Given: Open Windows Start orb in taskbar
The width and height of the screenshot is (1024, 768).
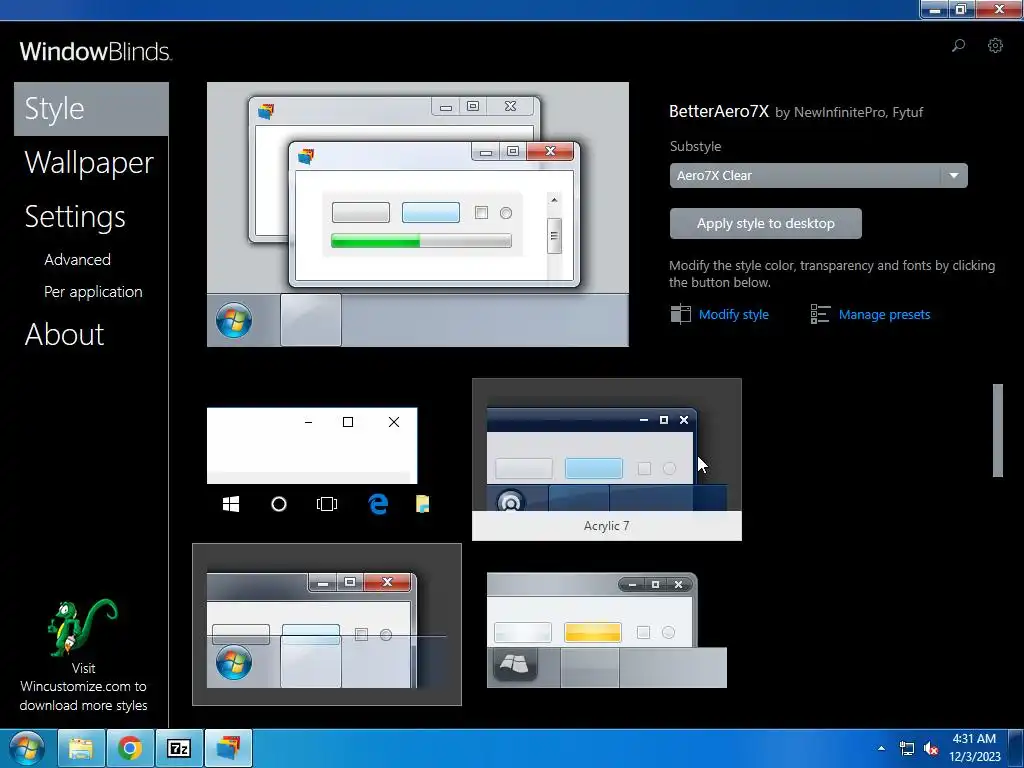Looking at the screenshot, I should click(27, 748).
